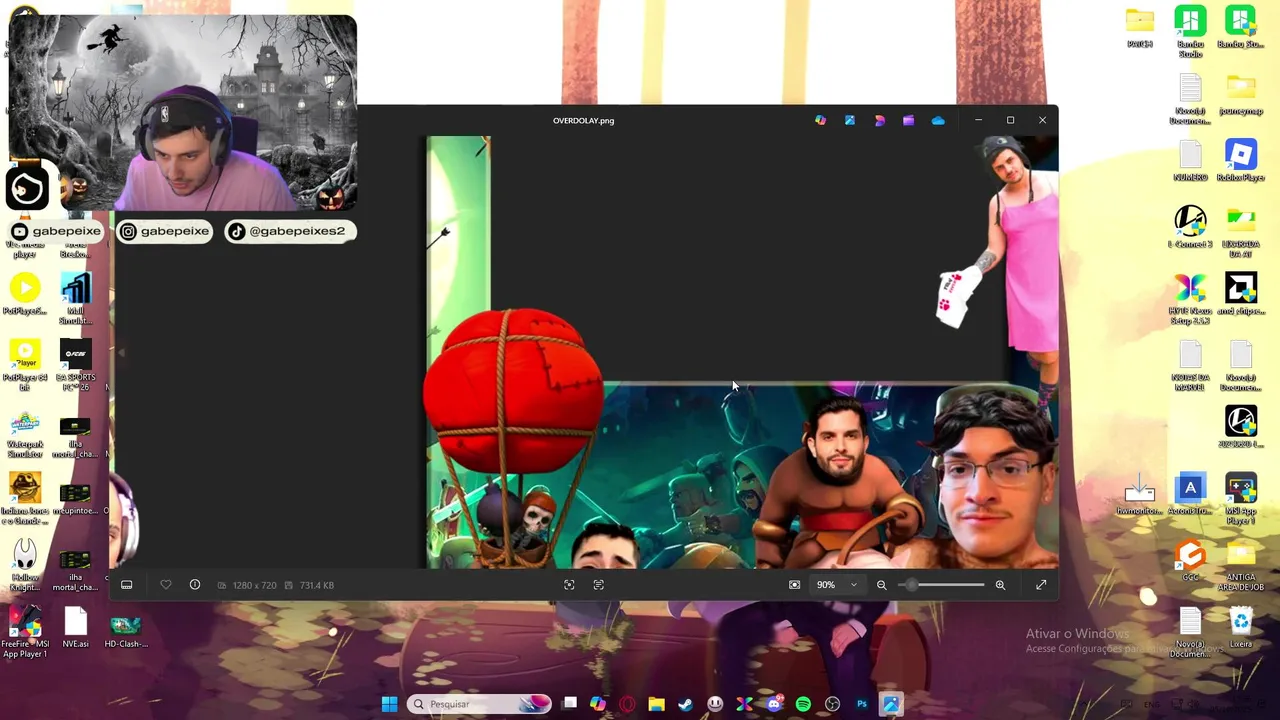Image resolution: width=1280 pixels, height=720 pixels.
Task: Open the file info icon in Photos
Action: [x=195, y=585]
